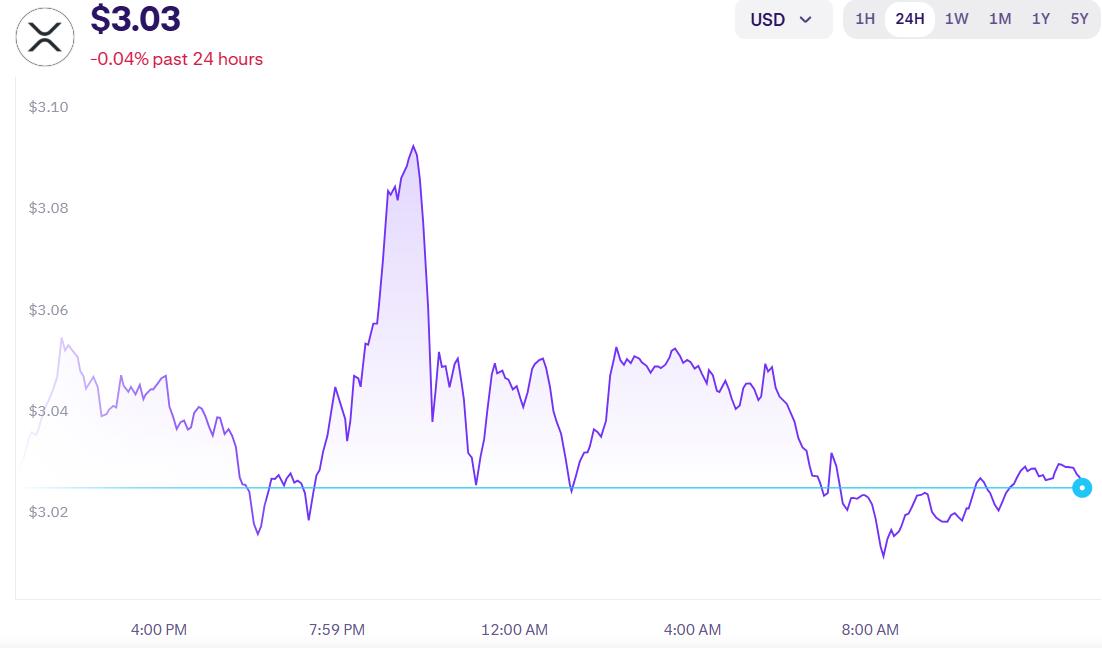View the 1Y price history
Screen dimensions: 1102x648
tap(1041, 19)
